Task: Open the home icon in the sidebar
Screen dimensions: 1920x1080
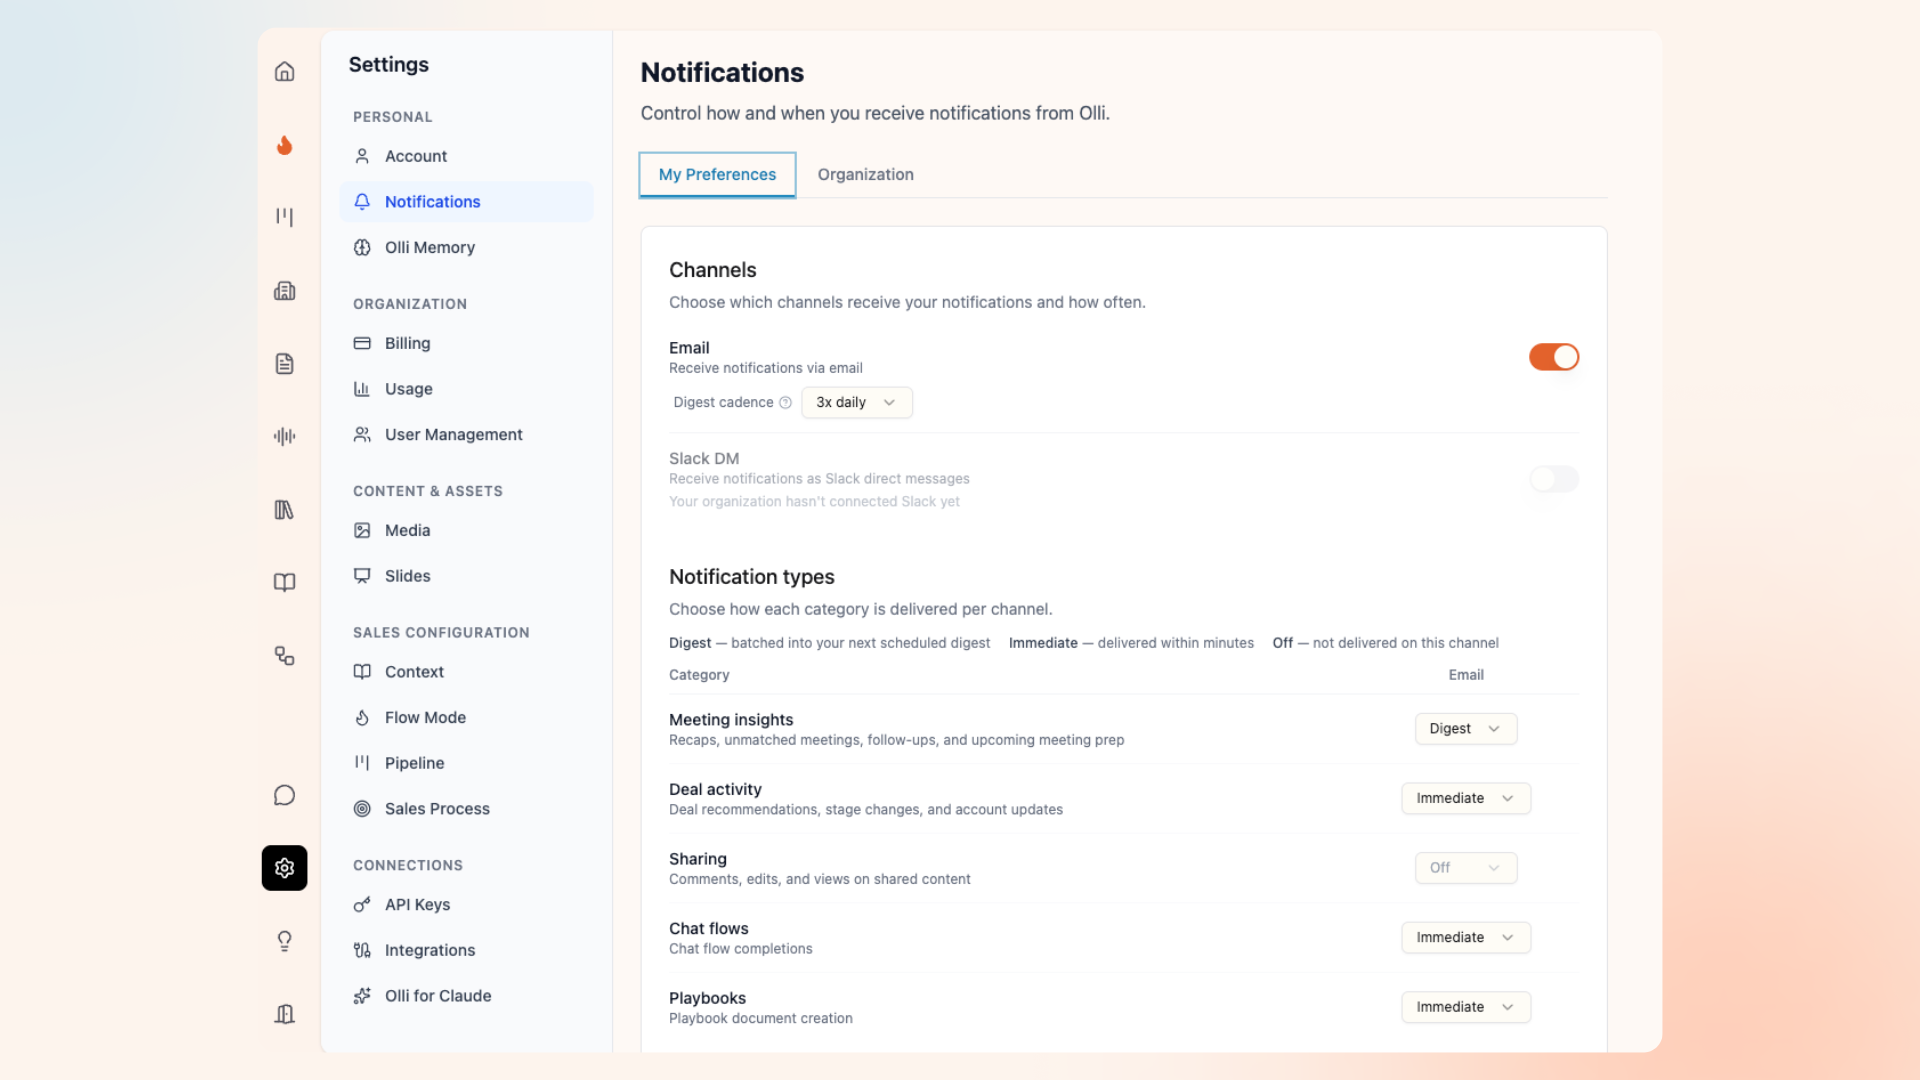Action: tap(284, 71)
